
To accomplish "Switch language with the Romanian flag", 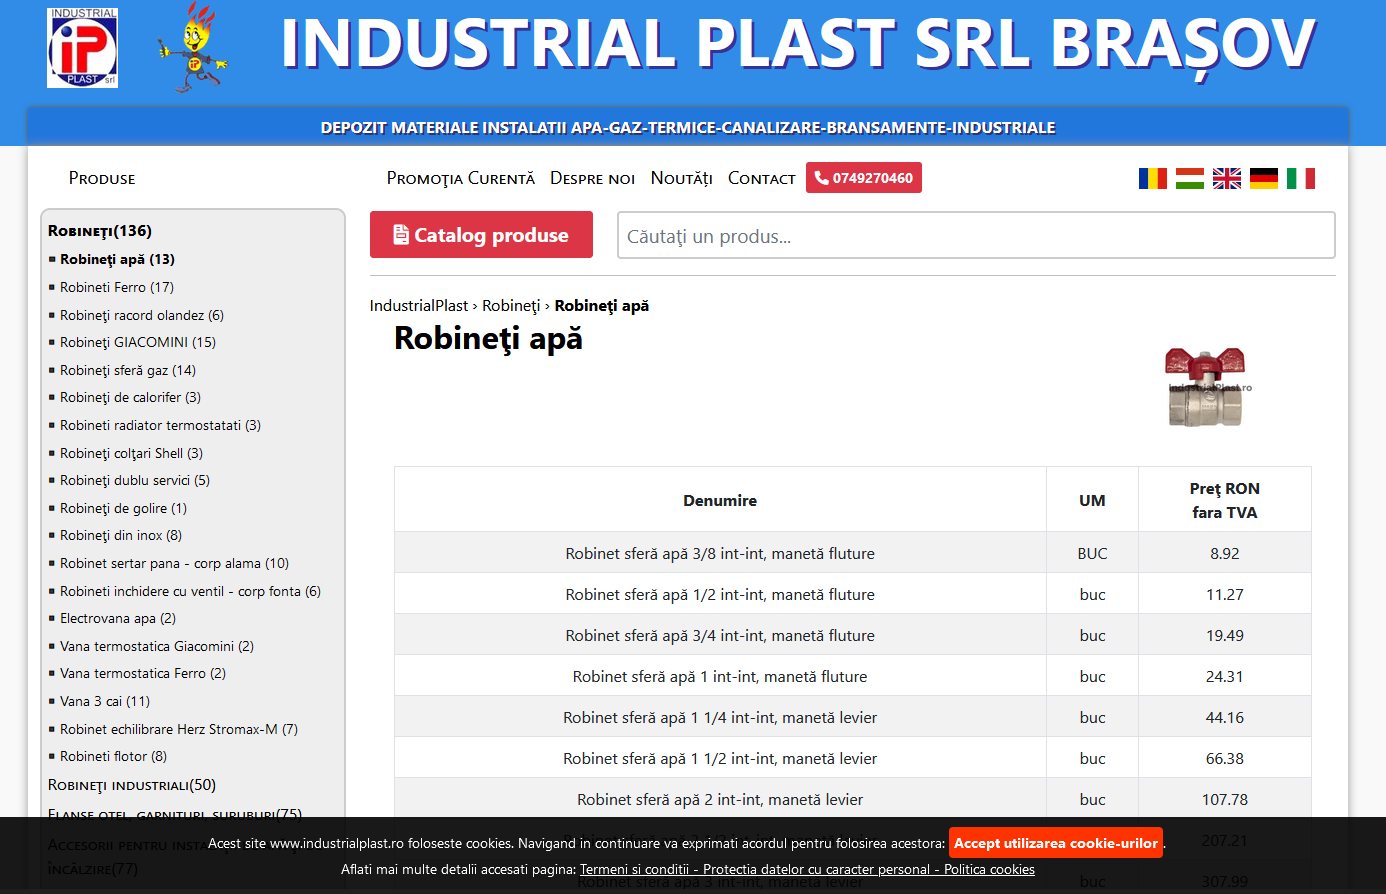I will click(x=1153, y=179).
